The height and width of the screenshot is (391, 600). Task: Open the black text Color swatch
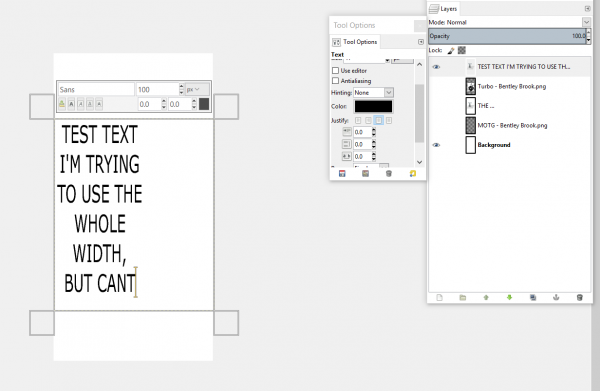point(373,106)
